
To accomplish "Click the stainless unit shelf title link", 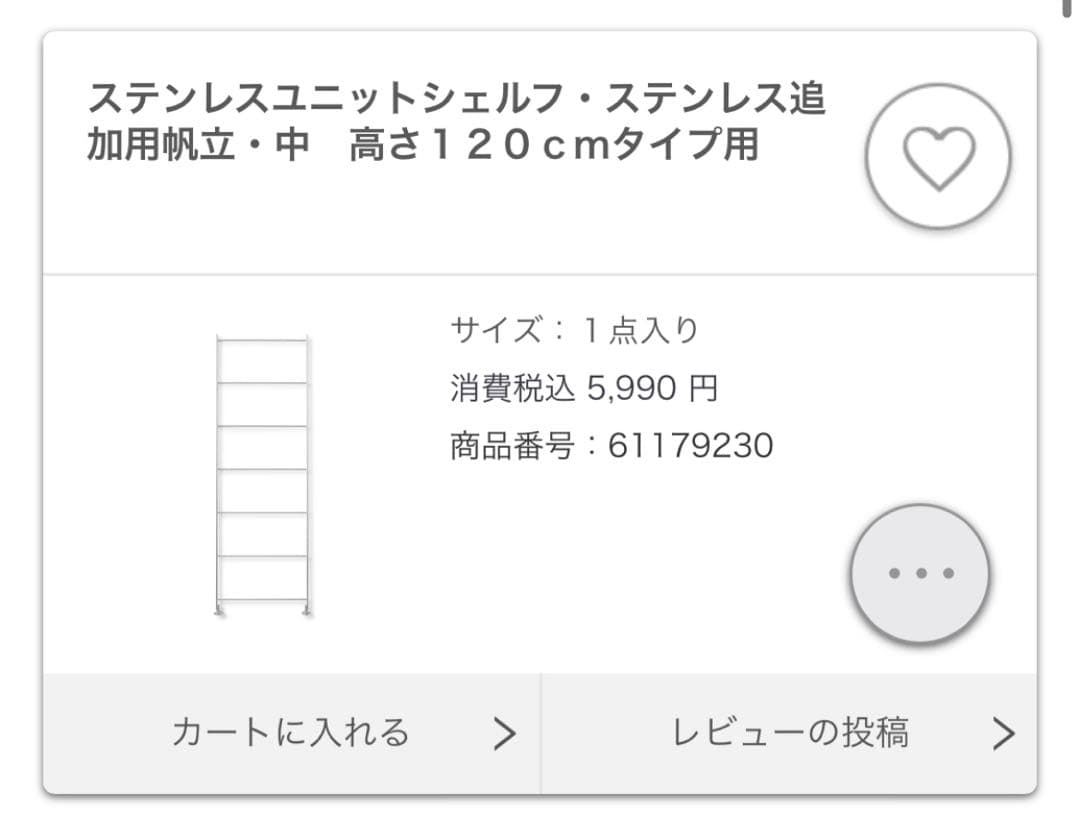I will [x=460, y=120].
